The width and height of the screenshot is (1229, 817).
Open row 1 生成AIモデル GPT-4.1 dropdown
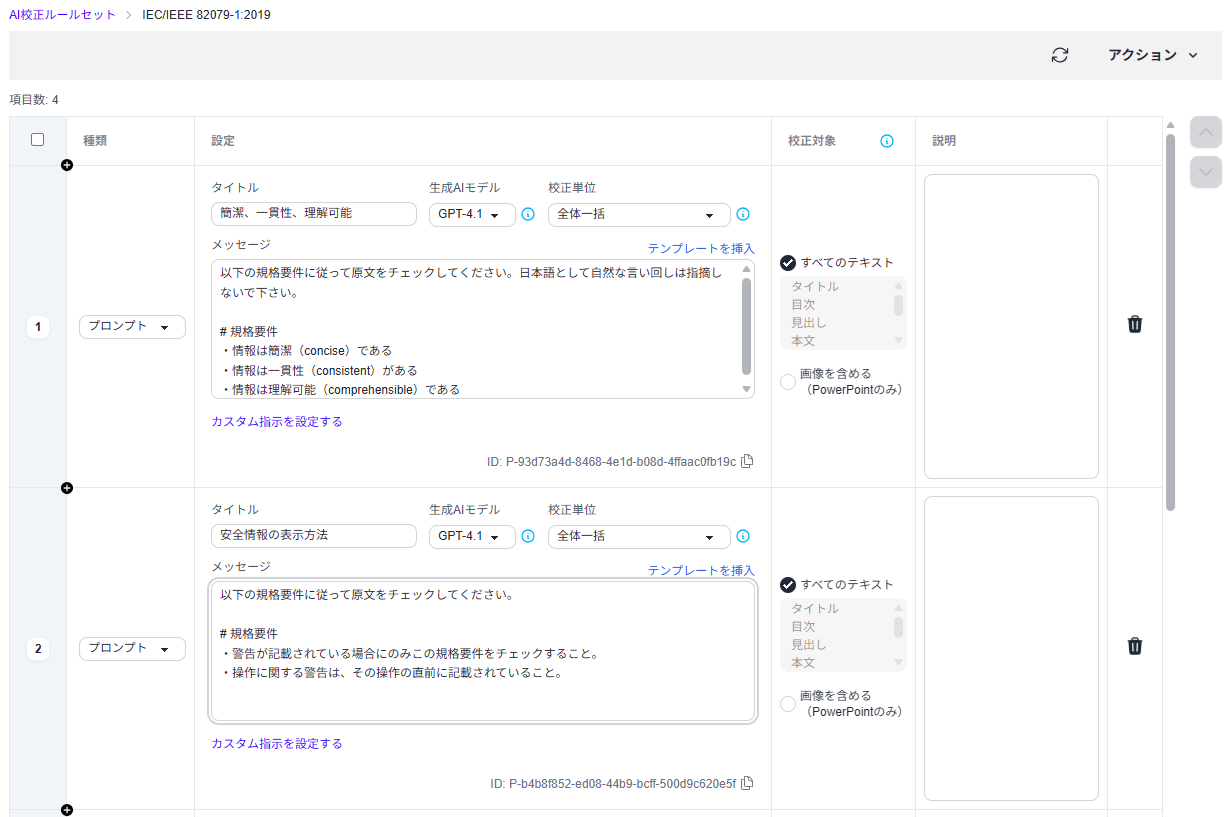click(472, 215)
